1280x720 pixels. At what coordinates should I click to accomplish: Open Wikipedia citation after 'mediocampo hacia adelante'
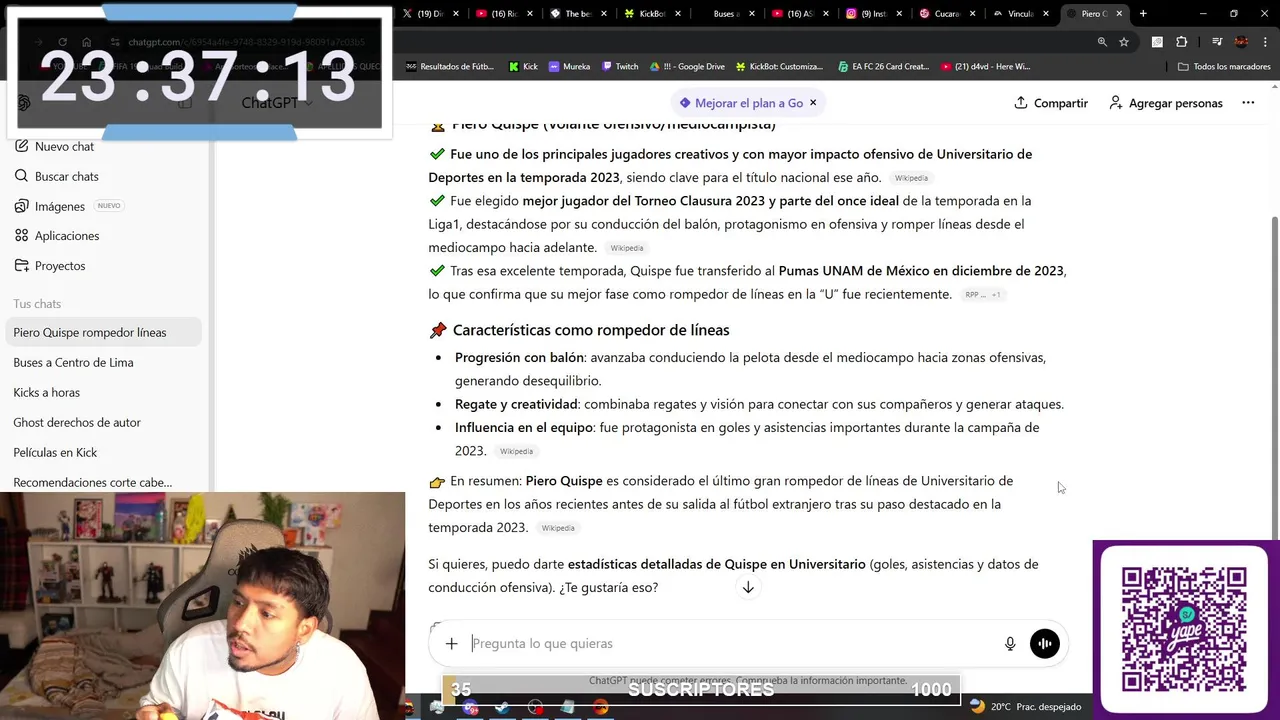click(x=627, y=248)
